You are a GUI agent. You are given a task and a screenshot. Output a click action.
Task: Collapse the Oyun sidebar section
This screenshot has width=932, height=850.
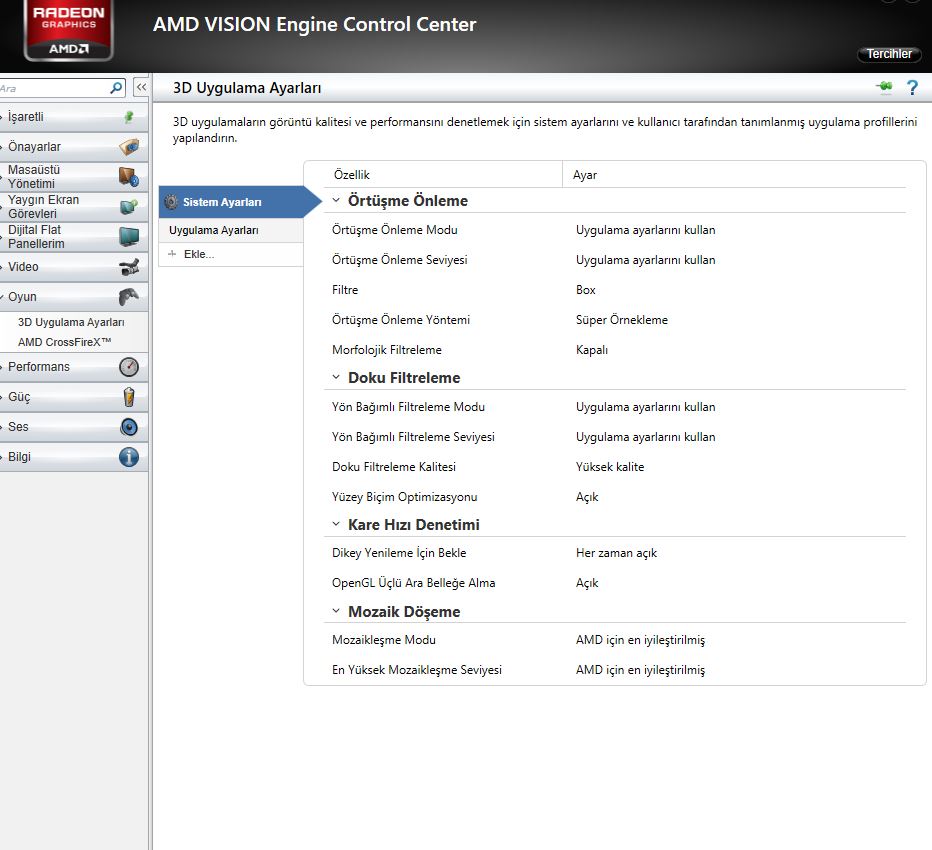pos(74,297)
